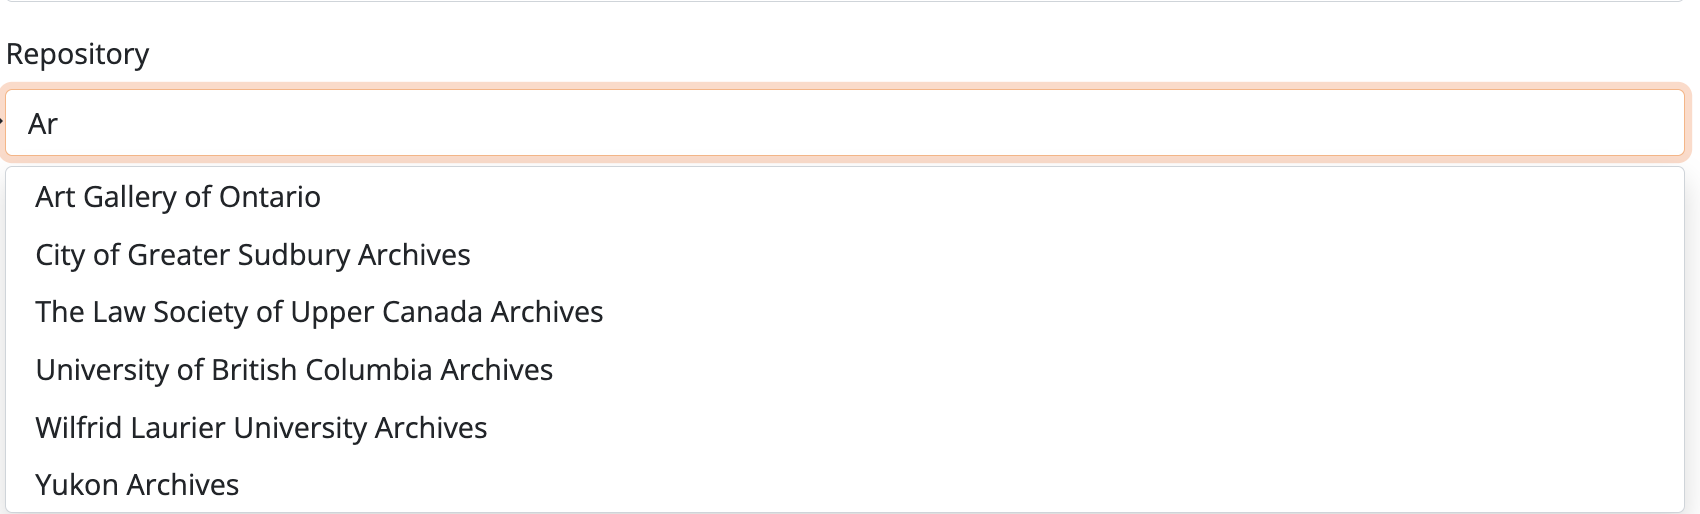This screenshot has height=514, width=1700.
Task: Choose the British Columbia university archives entry
Action: (x=294, y=370)
